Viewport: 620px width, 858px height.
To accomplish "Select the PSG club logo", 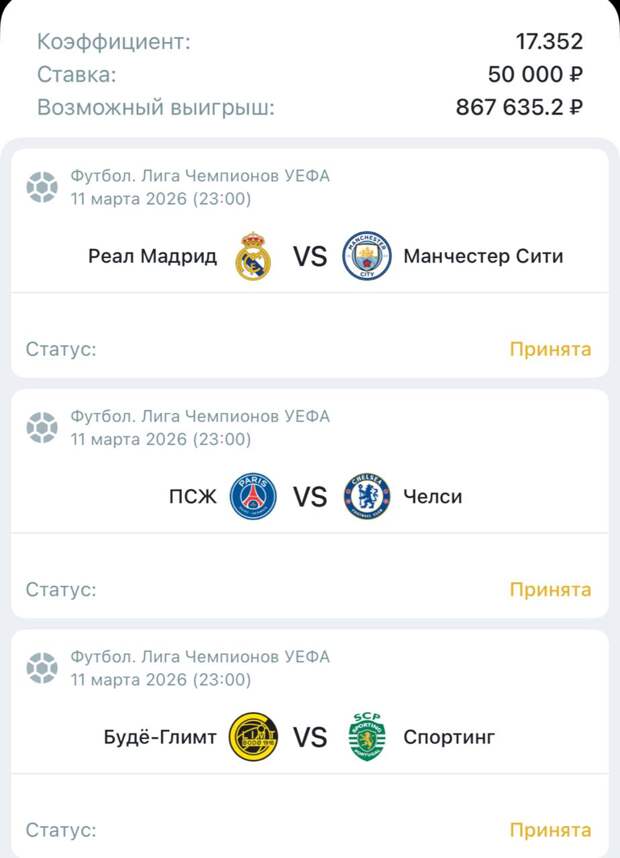I will [x=253, y=496].
